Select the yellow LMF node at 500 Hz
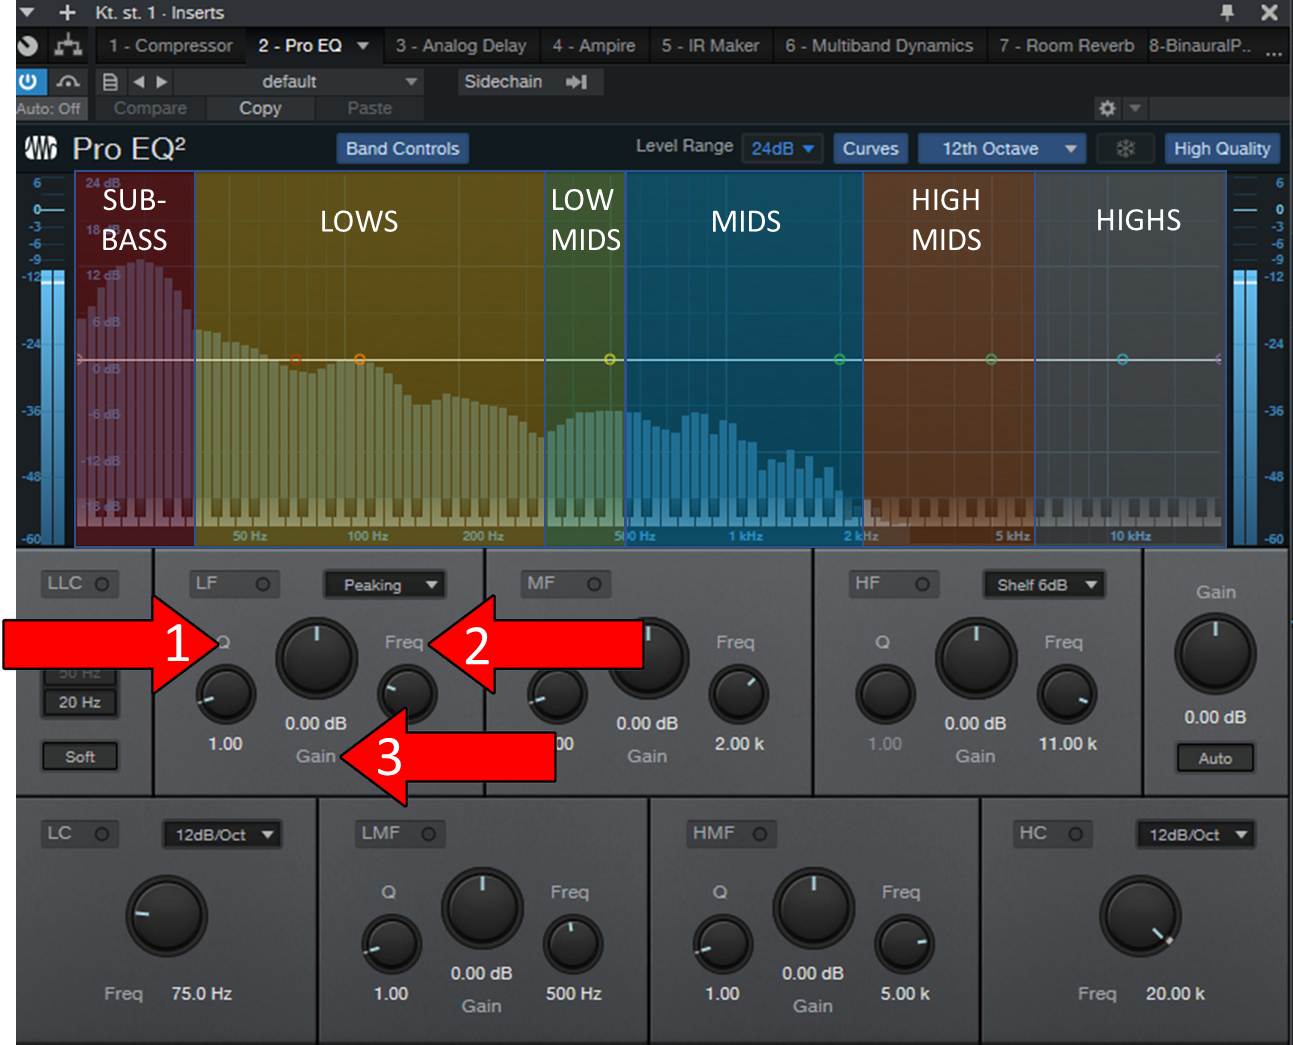This screenshot has width=1293, height=1045. coord(609,359)
